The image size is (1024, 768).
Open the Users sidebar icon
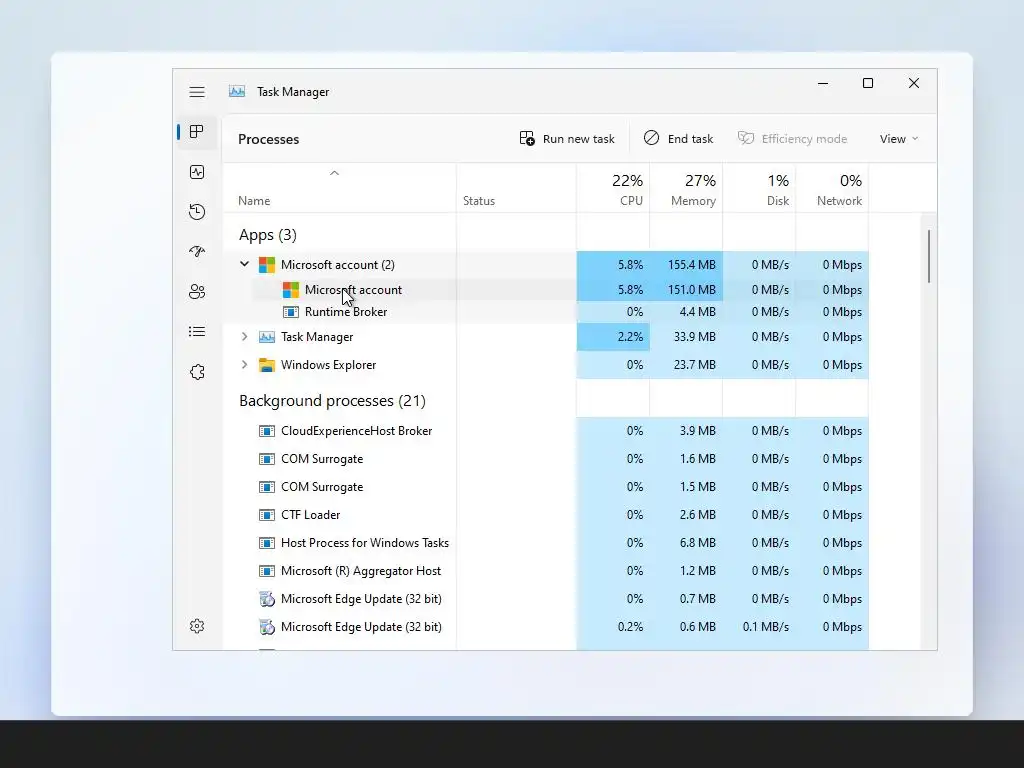pos(197,291)
